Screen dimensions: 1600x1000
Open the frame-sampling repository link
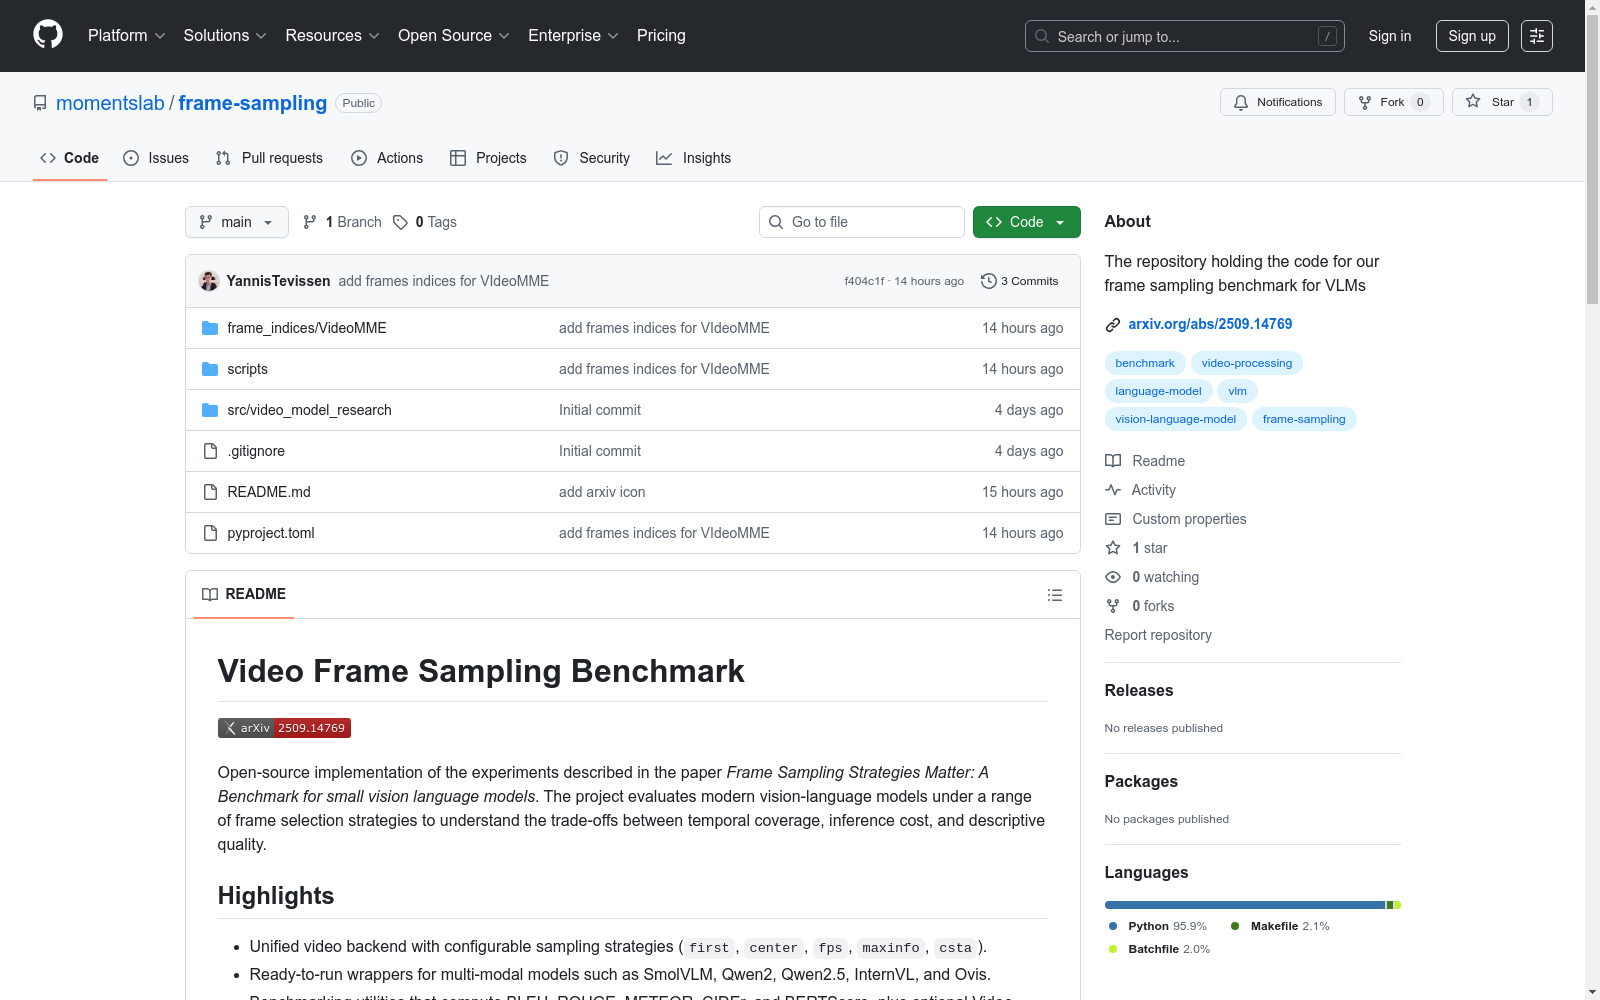[253, 103]
